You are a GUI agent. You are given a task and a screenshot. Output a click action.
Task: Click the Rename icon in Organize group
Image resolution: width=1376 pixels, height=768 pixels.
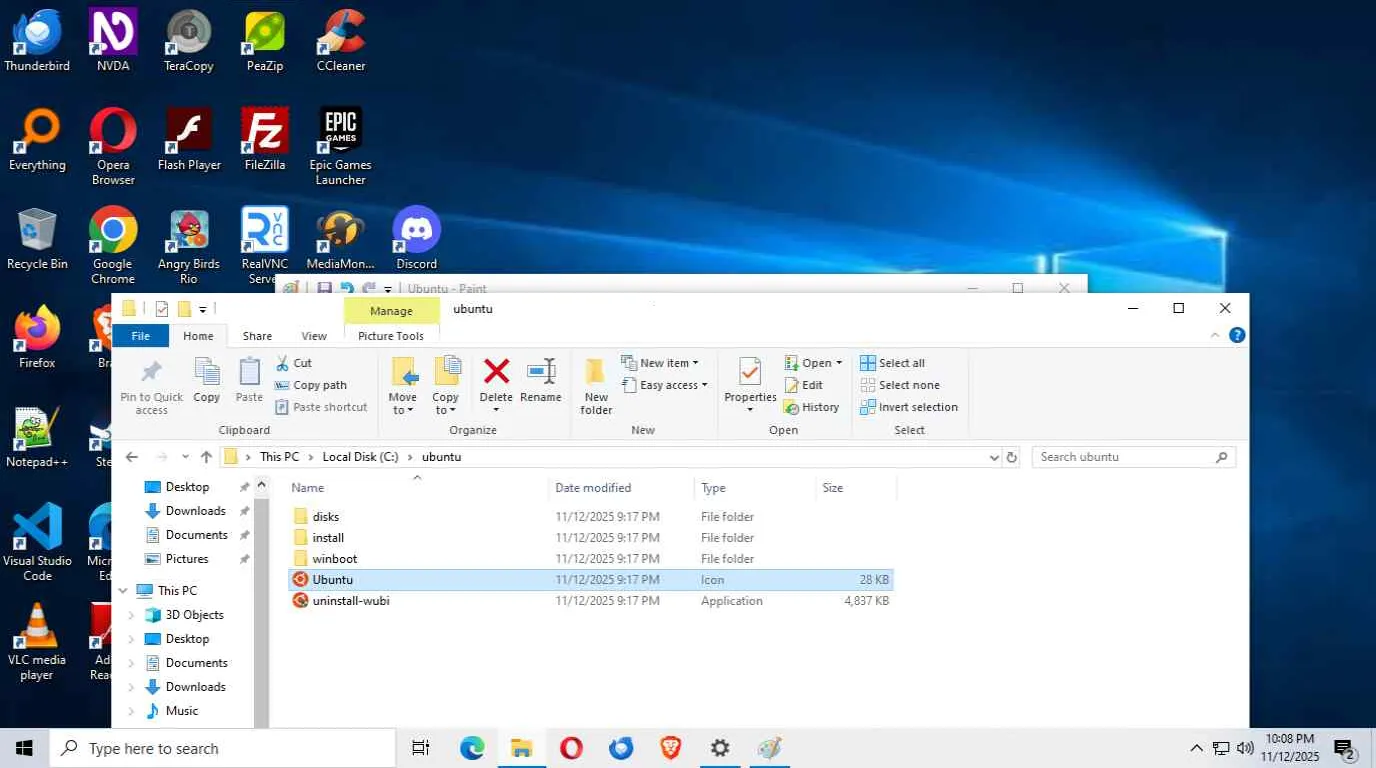pyautogui.click(x=541, y=372)
